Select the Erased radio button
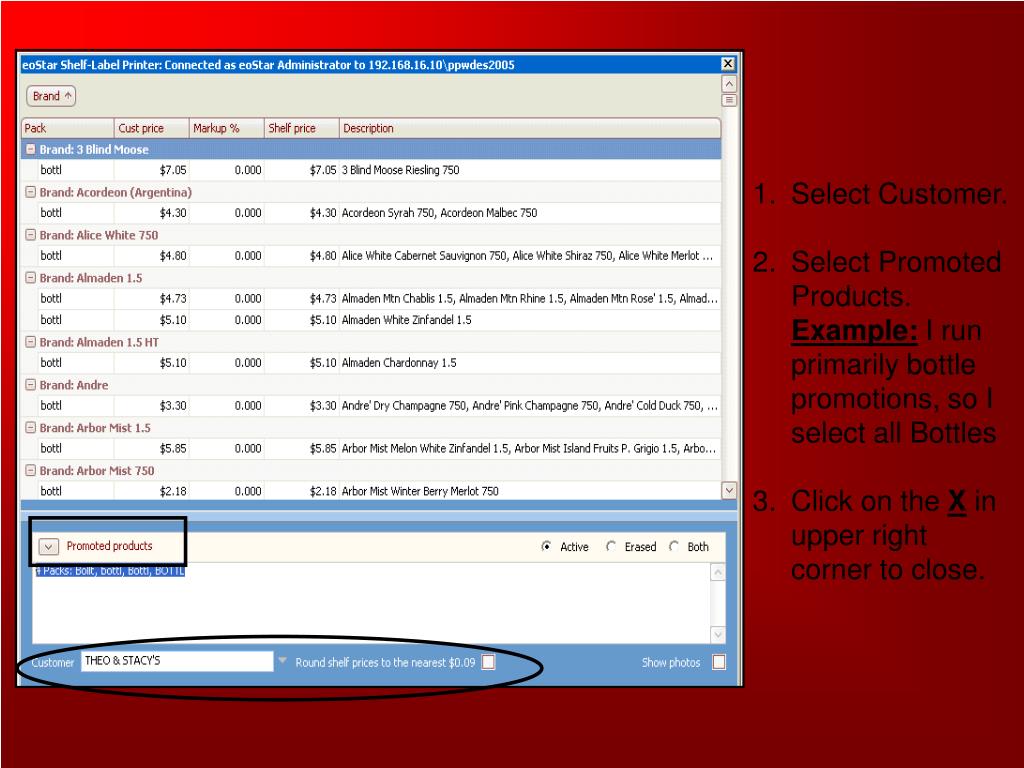Screen dimensions: 1024x768 point(611,547)
